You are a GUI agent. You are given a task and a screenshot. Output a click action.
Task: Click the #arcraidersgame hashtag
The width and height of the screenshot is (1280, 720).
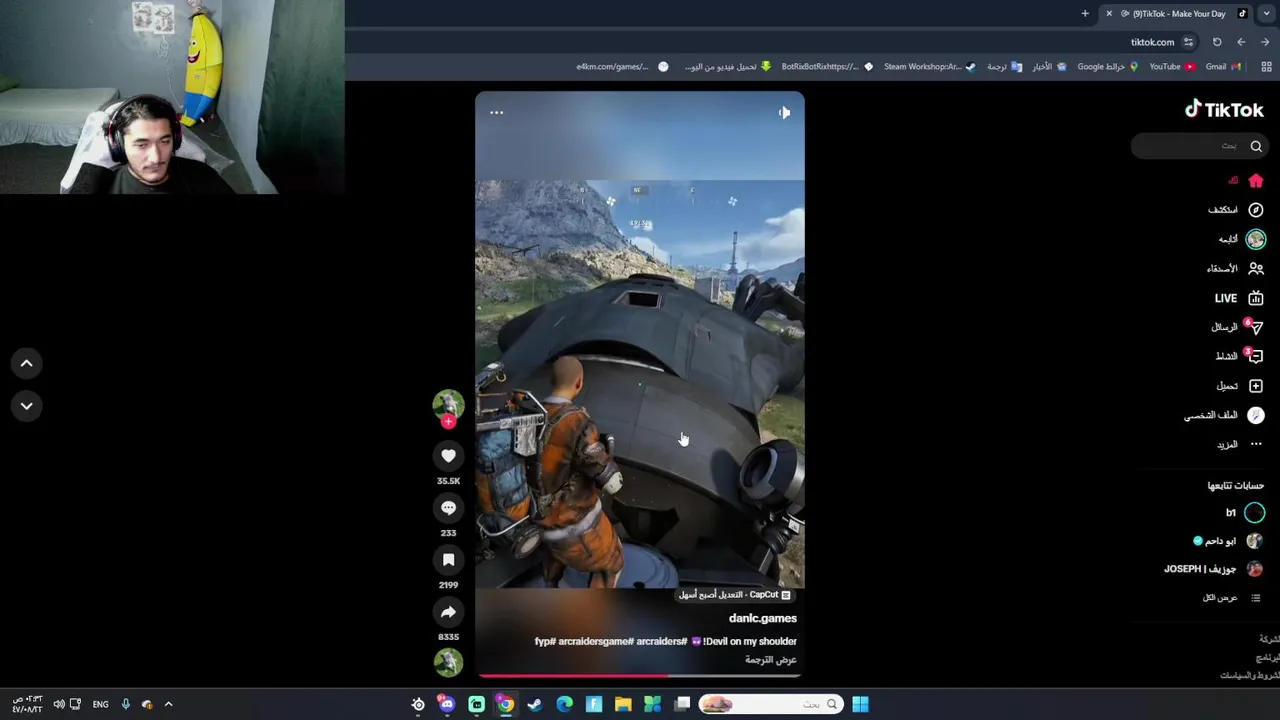click(x=594, y=641)
